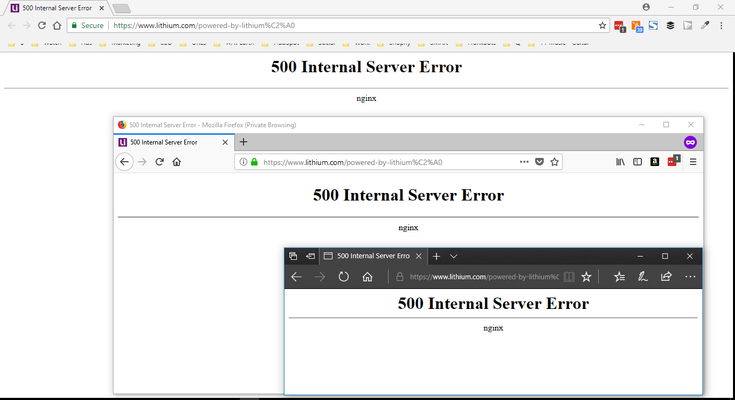The height and width of the screenshot is (400, 735).
Task: Add web notes with Edge's pen icon
Action: (643, 277)
